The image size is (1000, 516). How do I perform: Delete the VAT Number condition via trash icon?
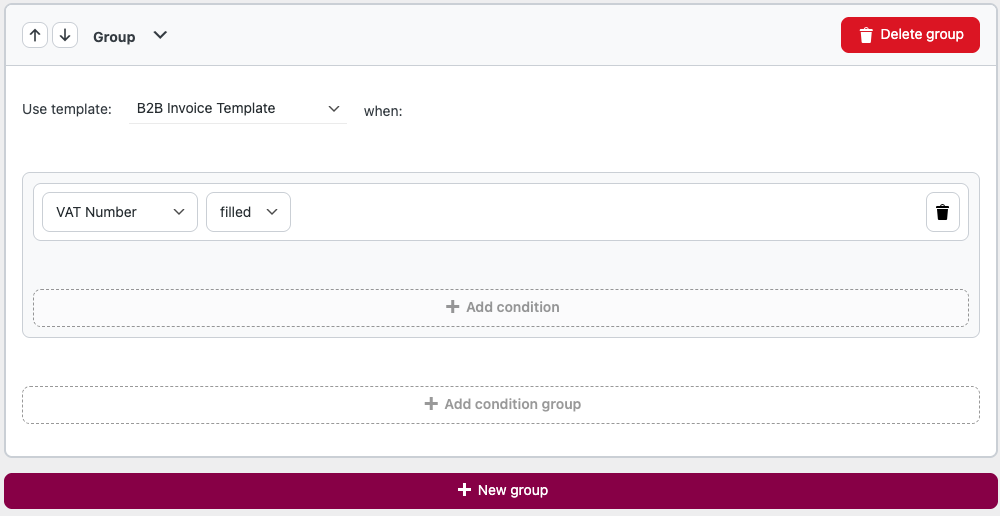pyautogui.click(x=943, y=212)
